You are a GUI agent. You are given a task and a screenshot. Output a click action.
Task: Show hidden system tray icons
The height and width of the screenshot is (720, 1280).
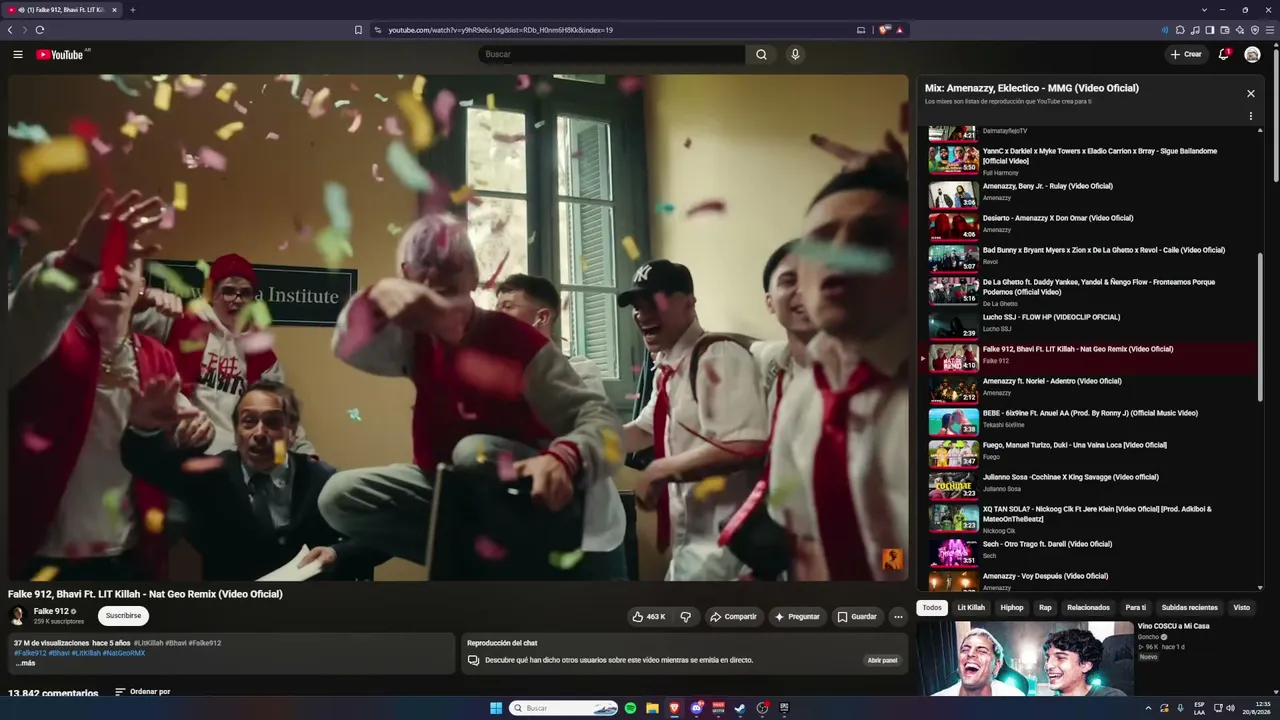1148,708
